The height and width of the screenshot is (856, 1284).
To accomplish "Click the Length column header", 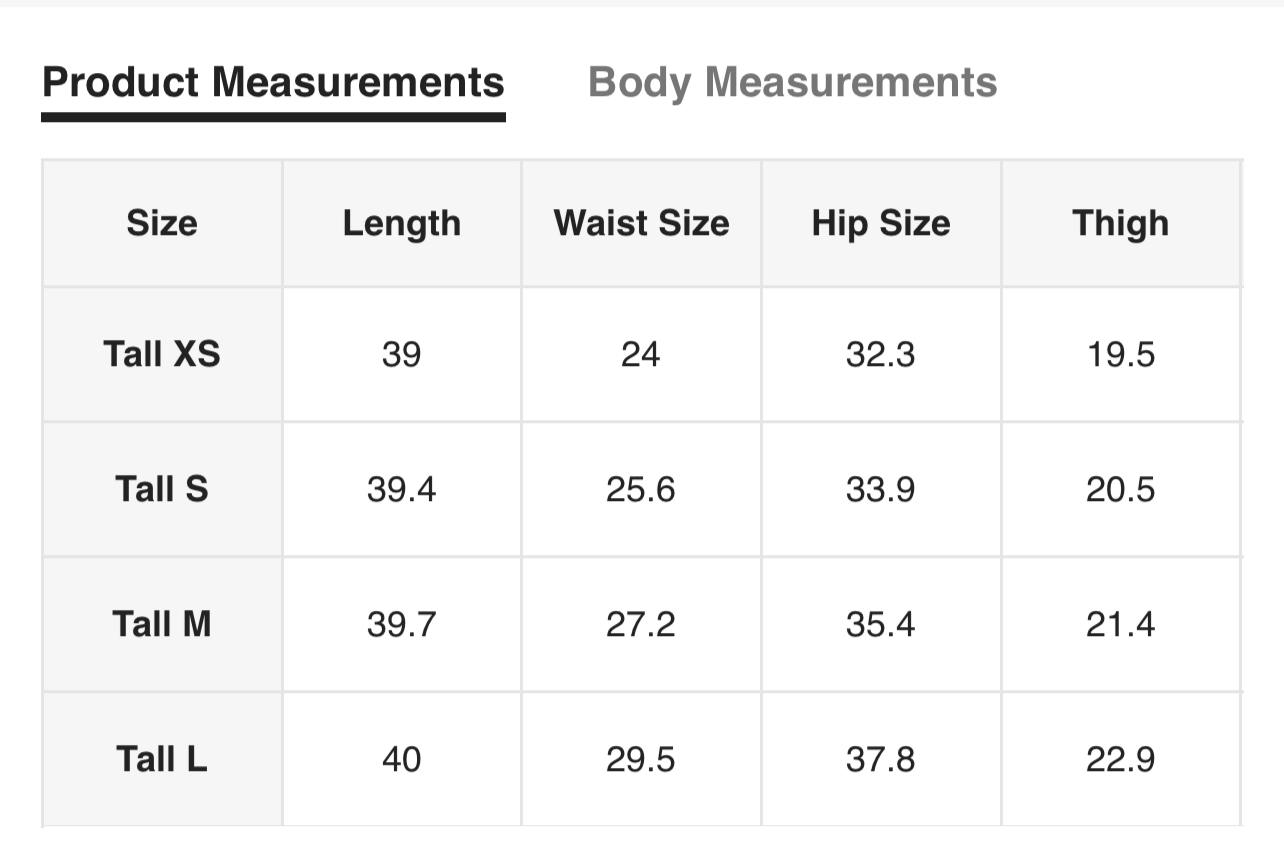I will point(402,223).
